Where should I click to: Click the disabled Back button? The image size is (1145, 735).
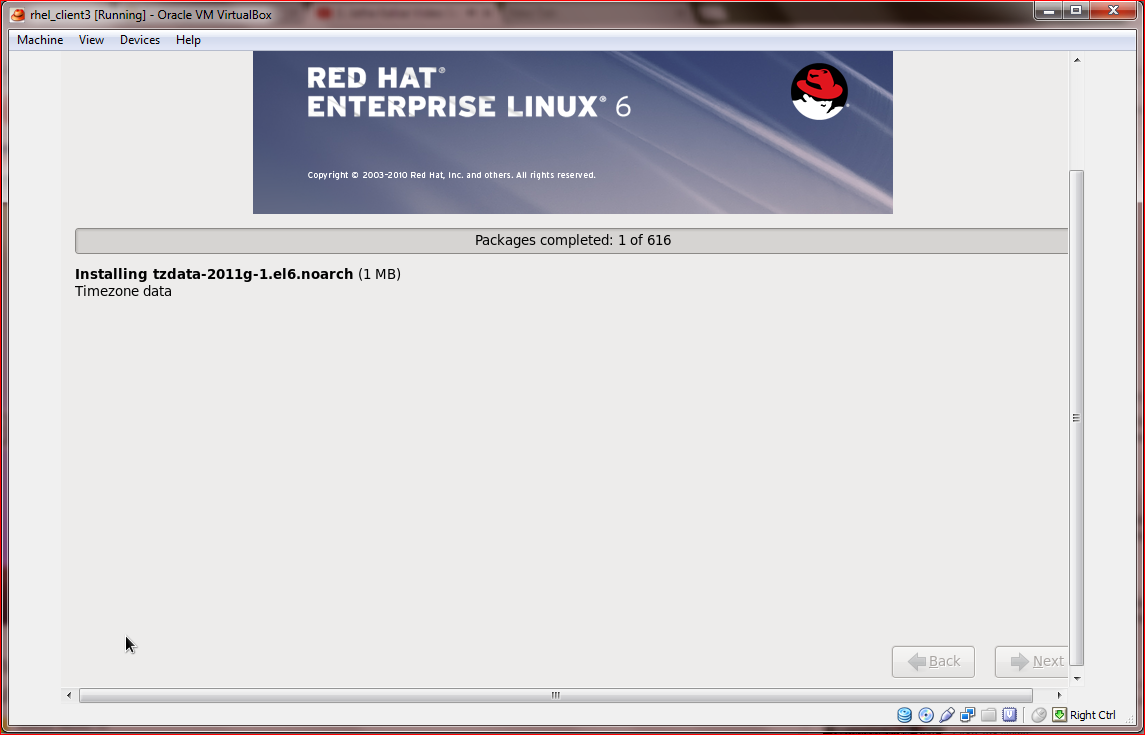coord(932,661)
